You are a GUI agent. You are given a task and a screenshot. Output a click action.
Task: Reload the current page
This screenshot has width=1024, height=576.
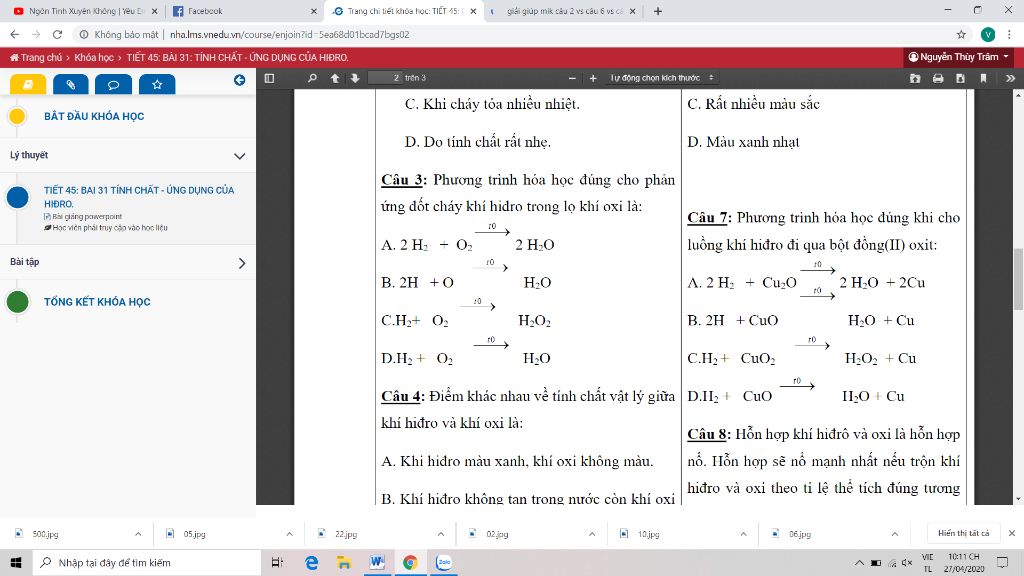point(57,35)
